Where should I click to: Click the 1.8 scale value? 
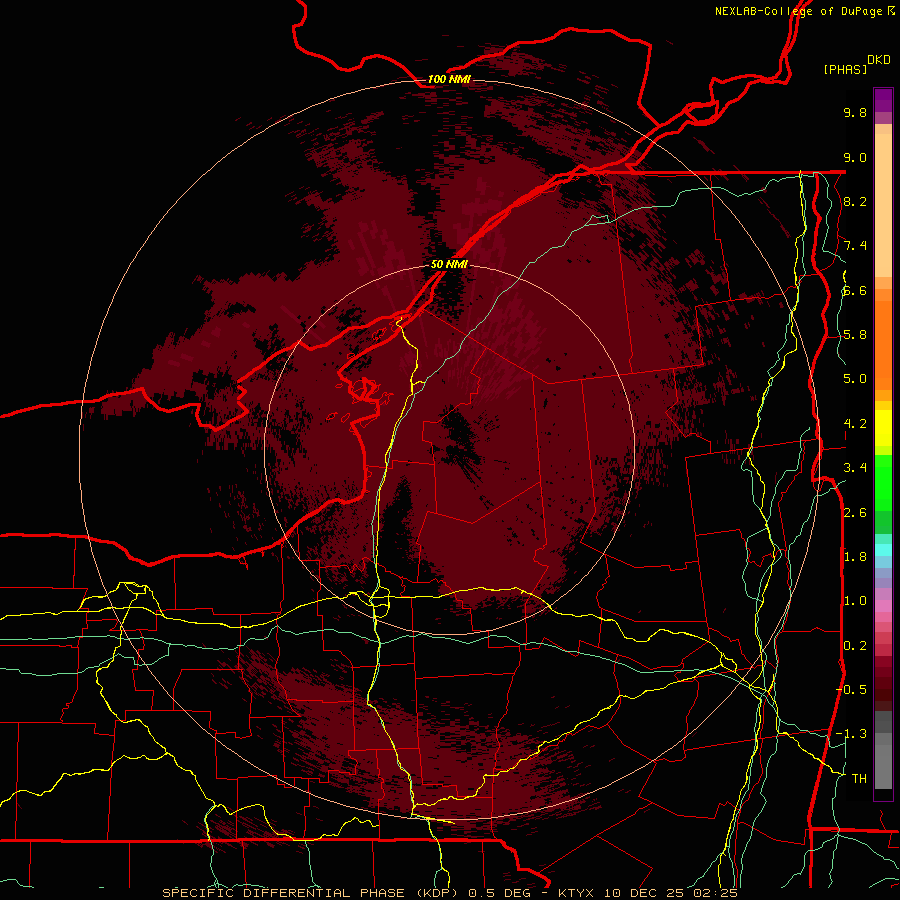coord(855,557)
